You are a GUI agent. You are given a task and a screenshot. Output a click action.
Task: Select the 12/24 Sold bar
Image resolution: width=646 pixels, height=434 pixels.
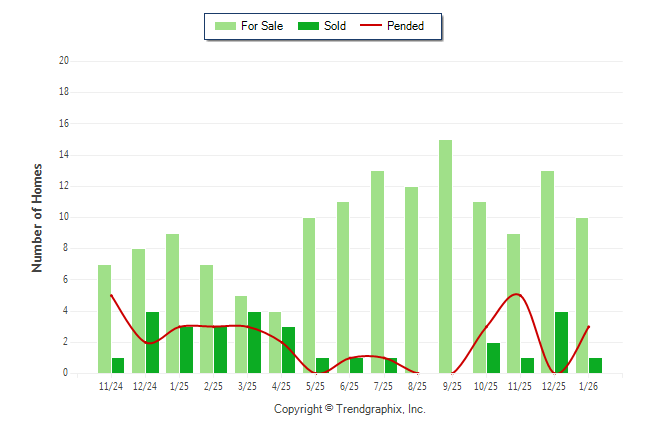[152, 342]
